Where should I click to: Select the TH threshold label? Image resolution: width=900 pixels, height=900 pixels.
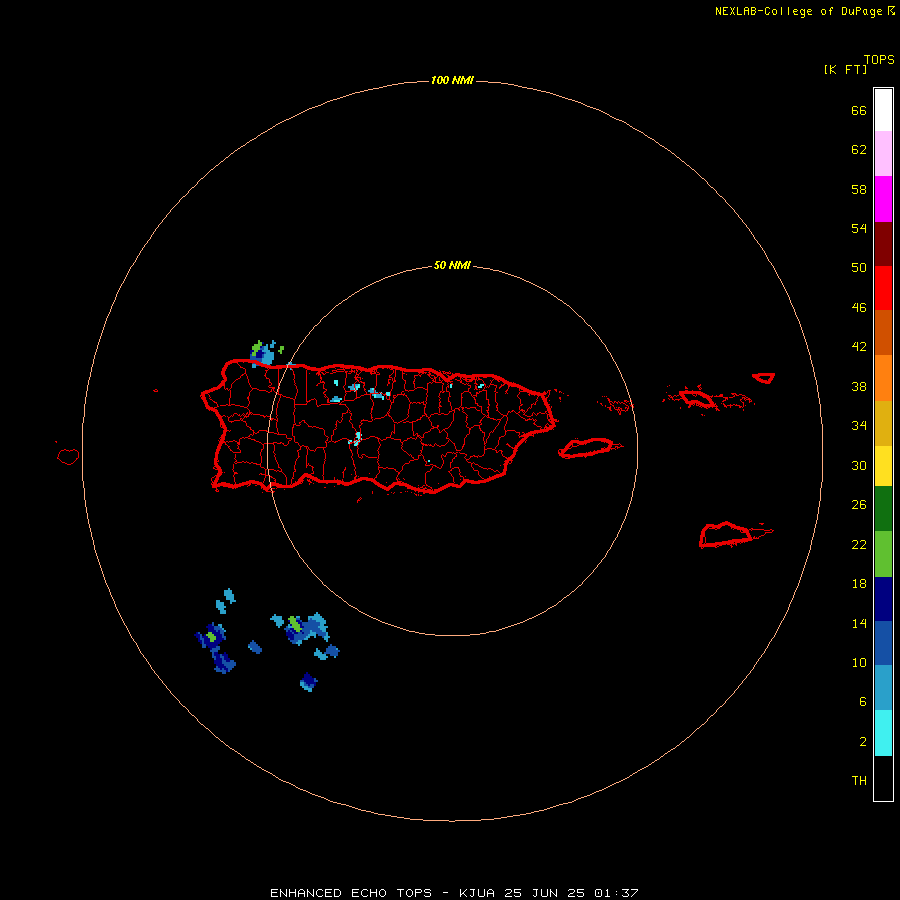[859, 780]
